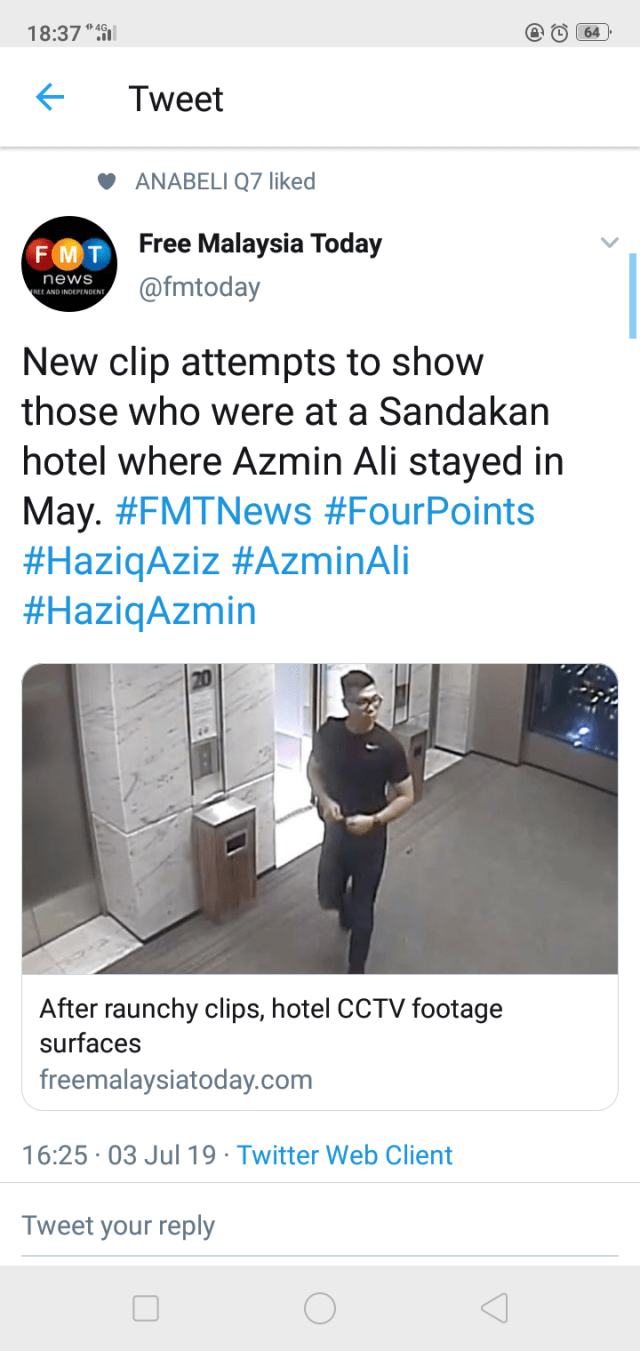Open Free Malaysia Today profile avatar
This screenshot has height=1351, width=640.
coord(70,264)
